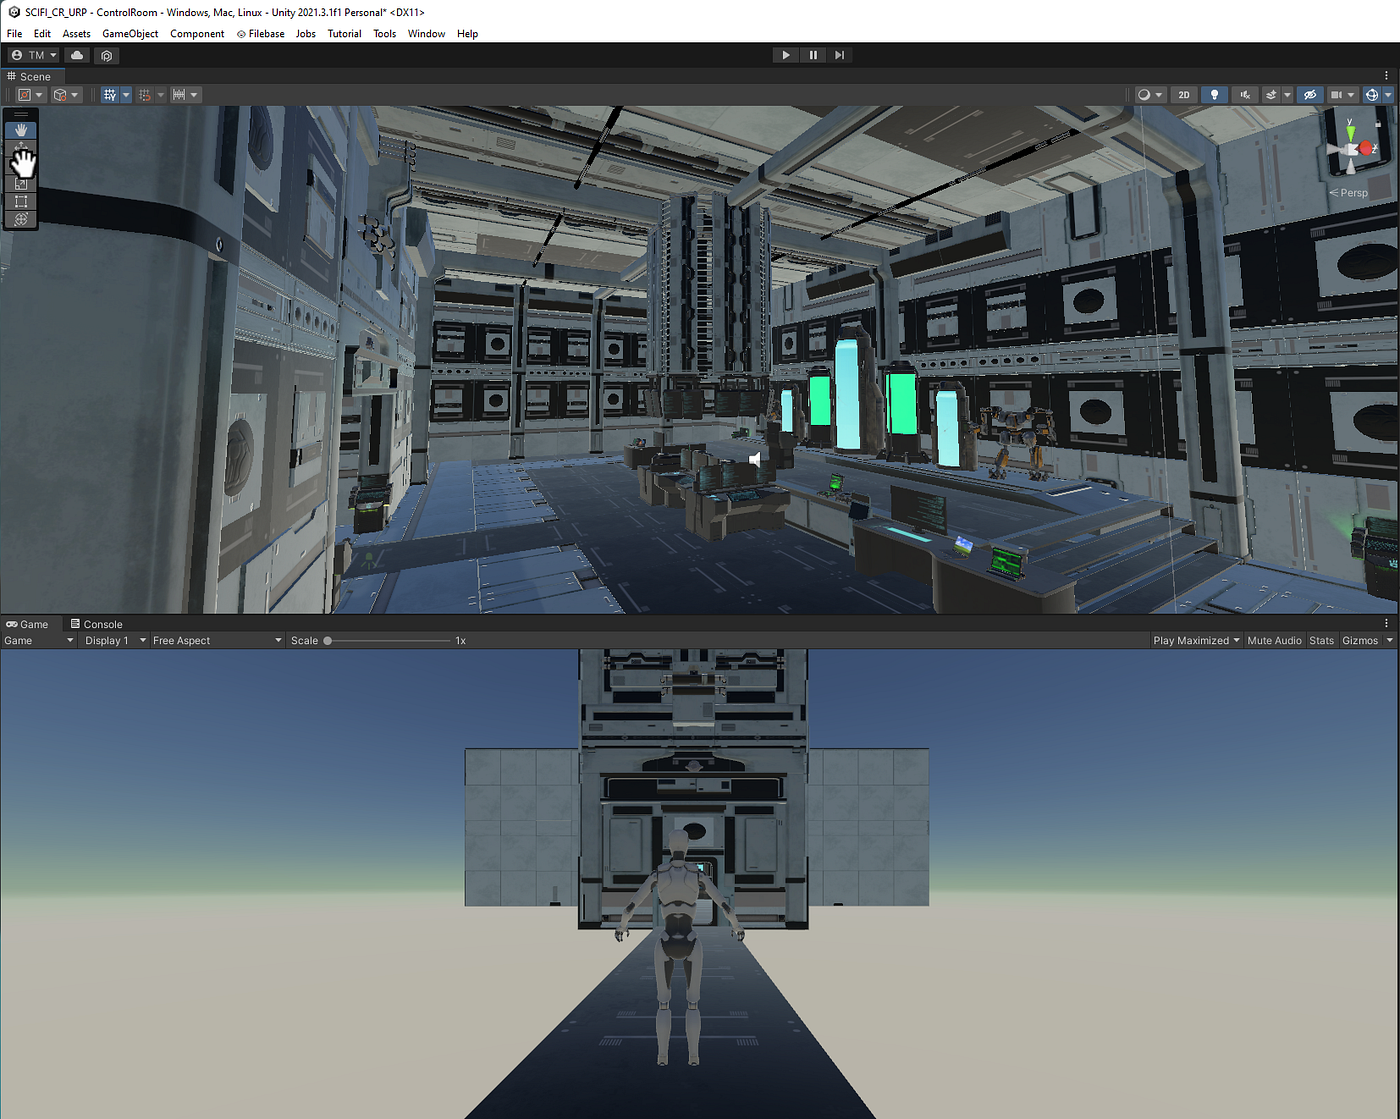This screenshot has width=1400, height=1119.
Task: Open Scene tab kebab options menu
Action: point(1386,76)
